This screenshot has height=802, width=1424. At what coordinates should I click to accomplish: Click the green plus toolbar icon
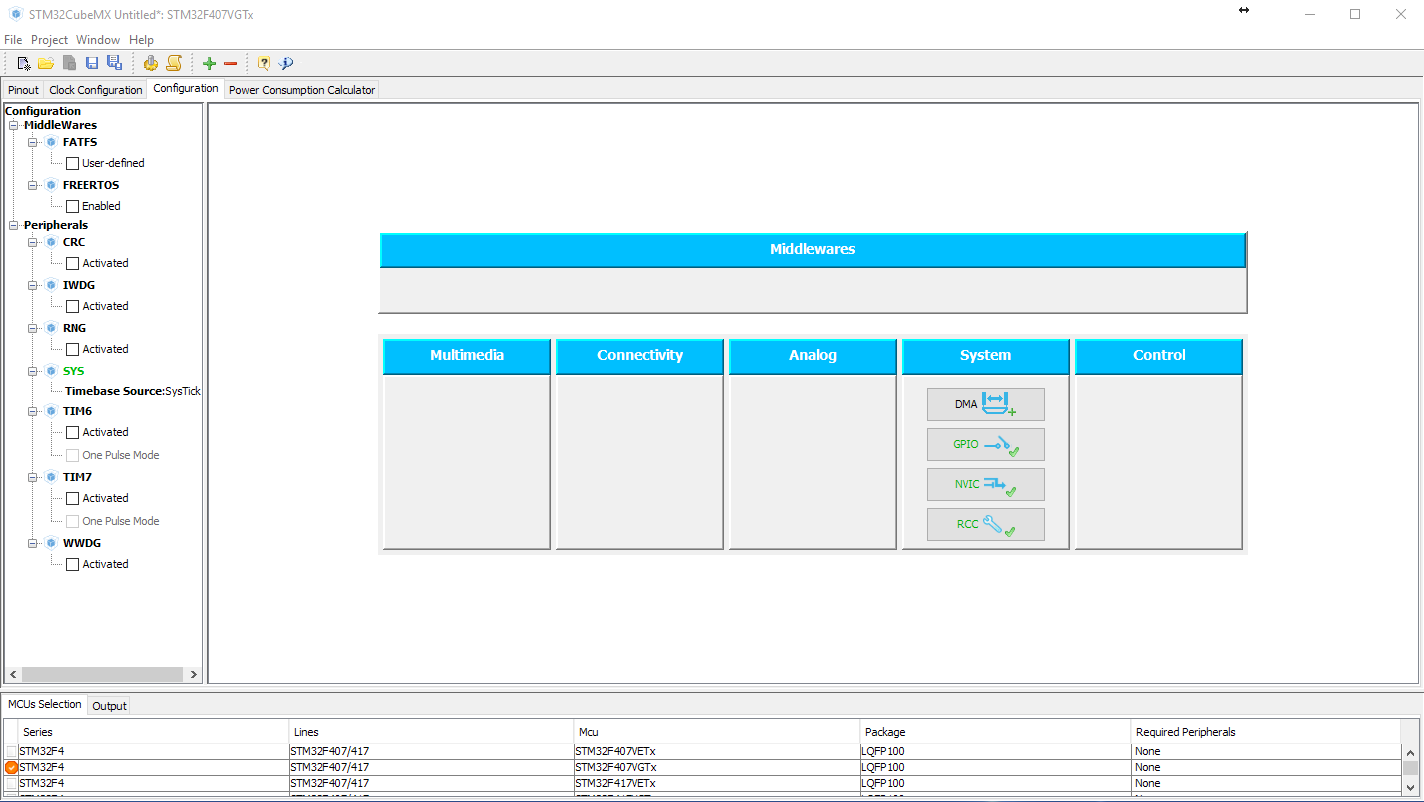click(209, 63)
